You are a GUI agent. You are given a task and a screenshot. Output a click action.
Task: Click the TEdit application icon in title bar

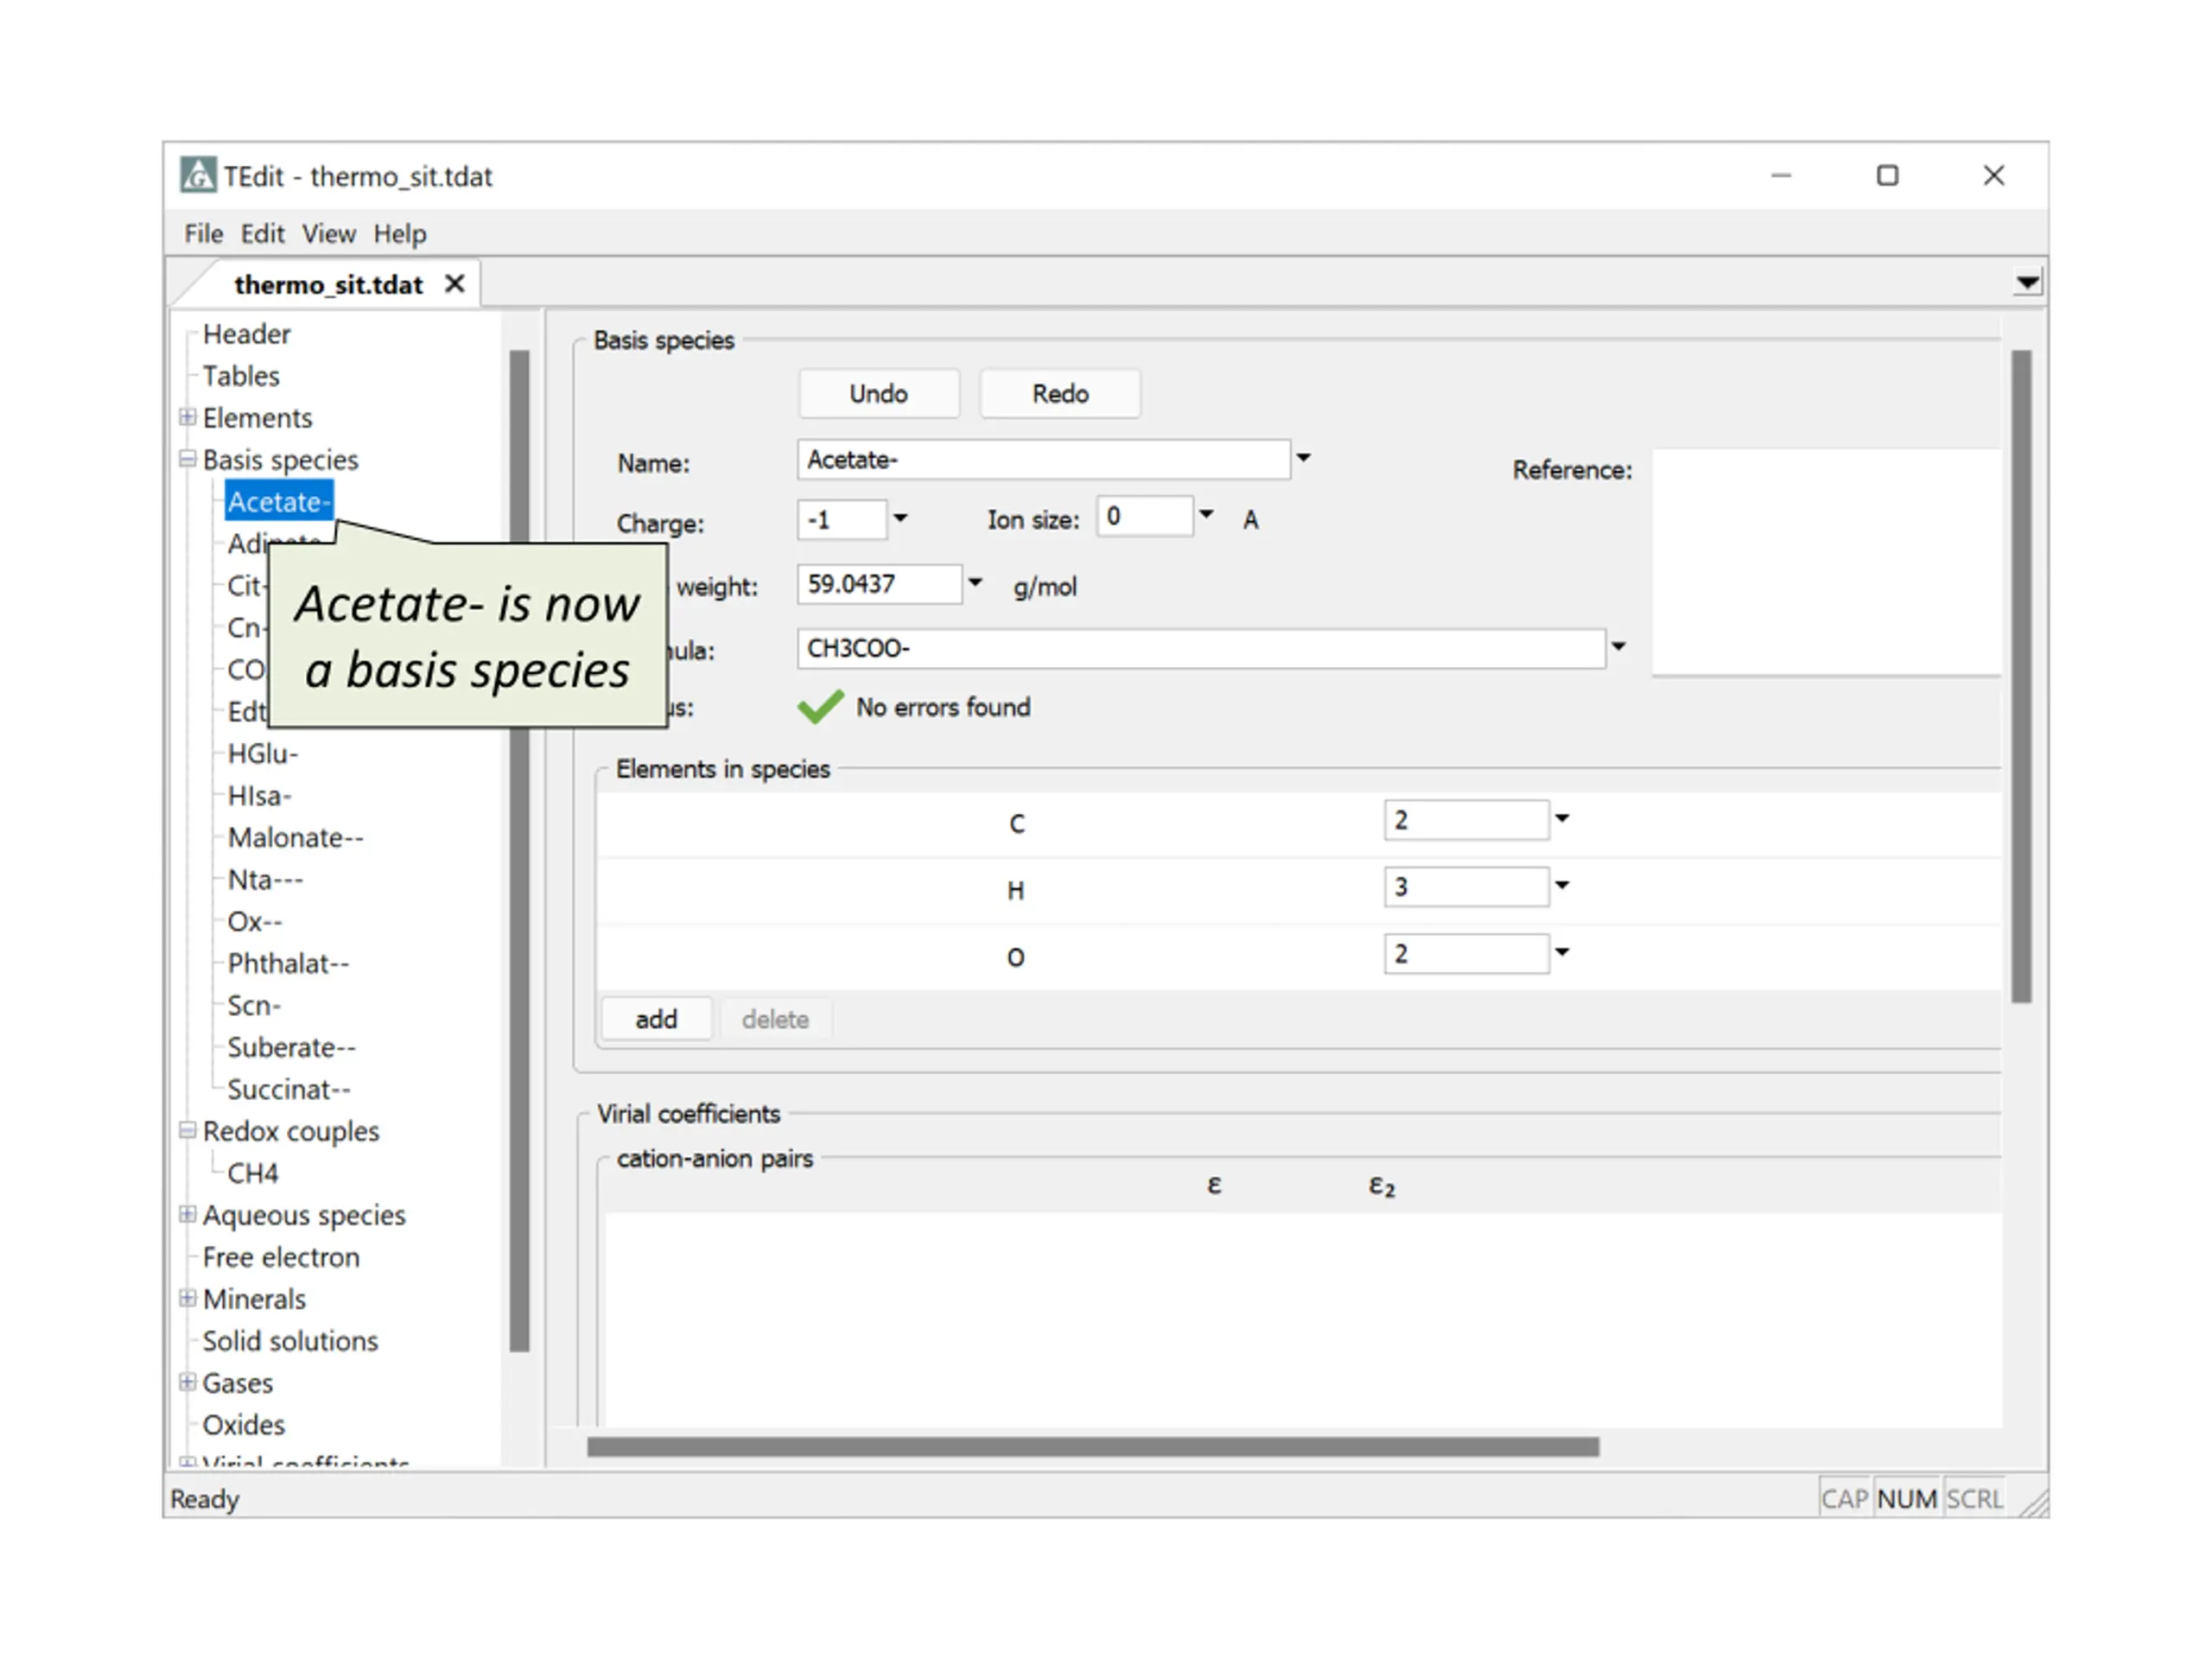[198, 175]
